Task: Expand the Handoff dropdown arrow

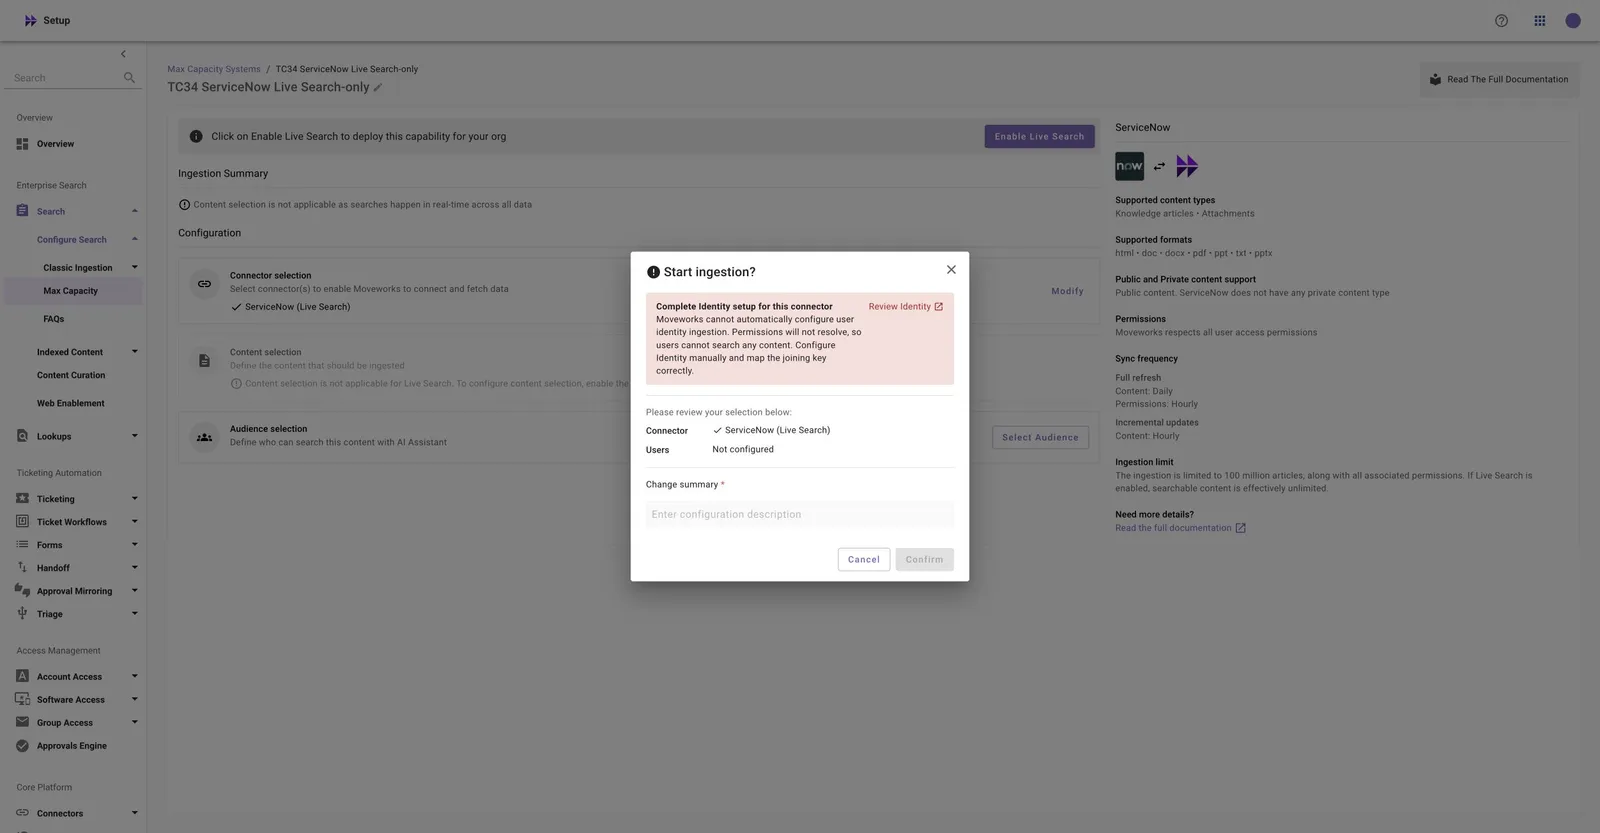Action: (x=134, y=567)
